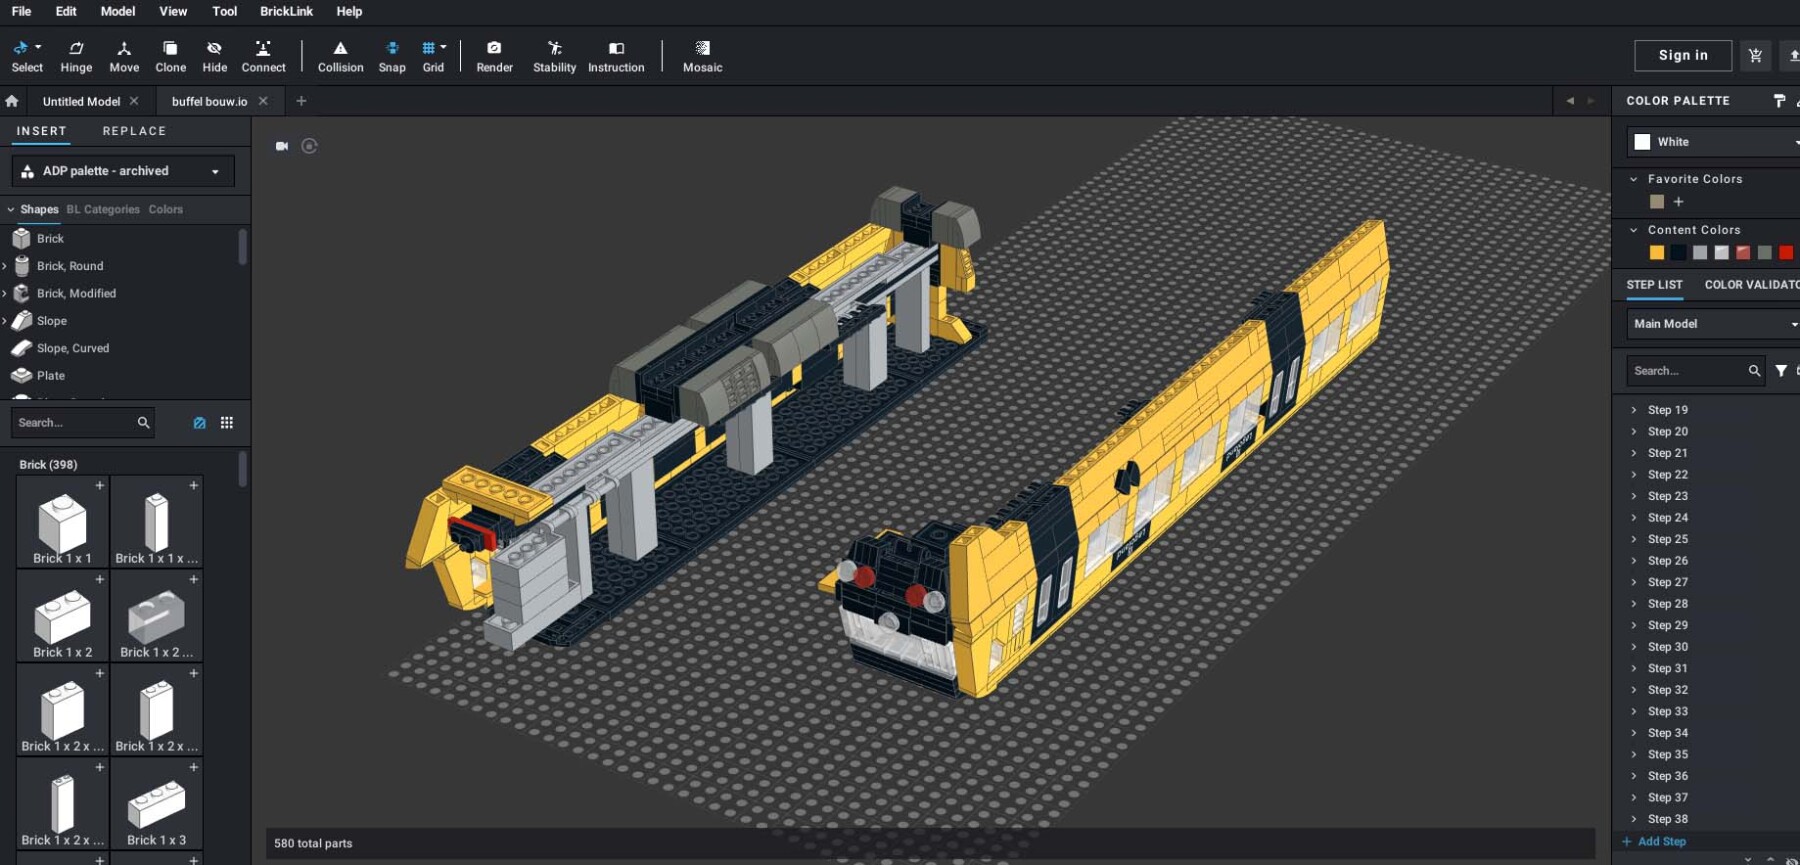Open the Mosaic tool
Screen dimensions: 1800x865
click(x=702, y=56)
